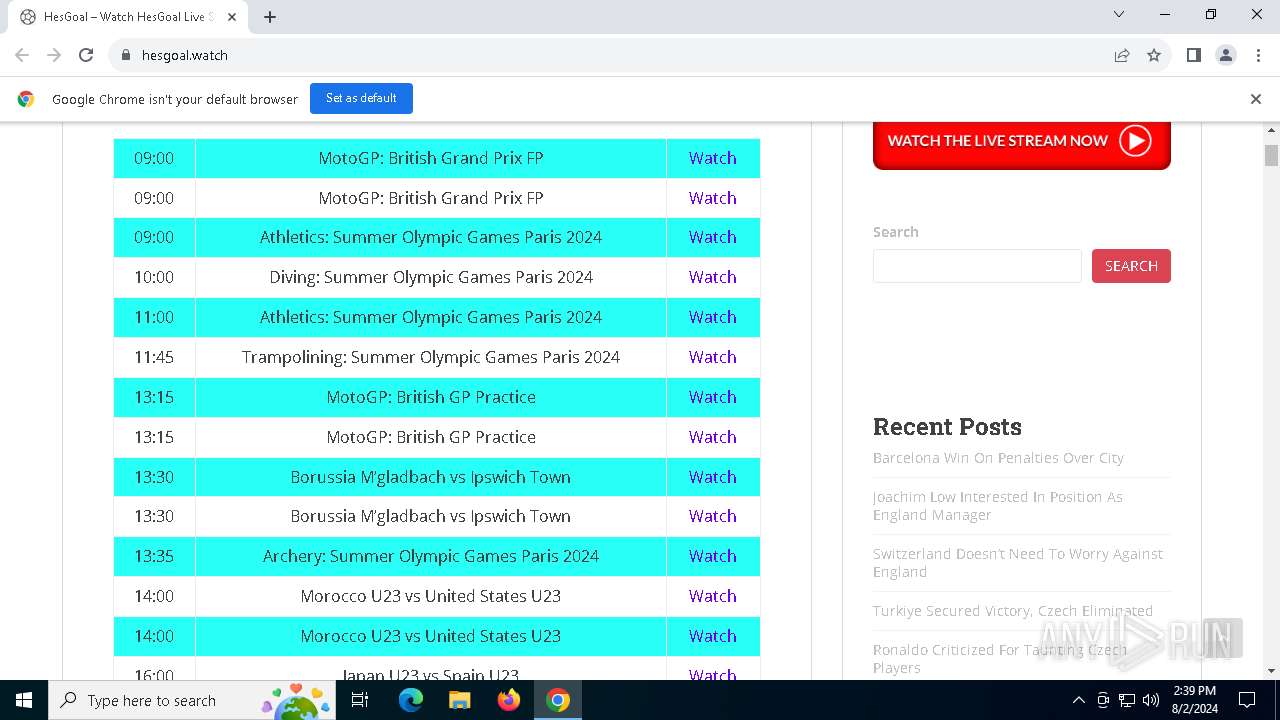Watch Athletics Olympic Games at 11:00
This screenshot has width=1280, height=720.
click(x=712, y=317)
